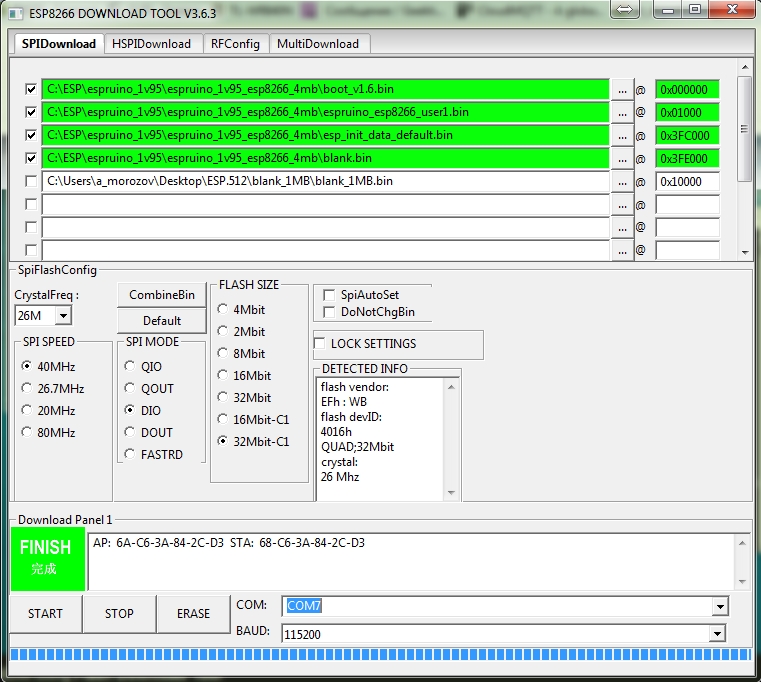Image resolution: width=761 pixels, height=682 pixels.
Task: Browse file for esp_init_data_default.bin row
Action: point(622,135)
